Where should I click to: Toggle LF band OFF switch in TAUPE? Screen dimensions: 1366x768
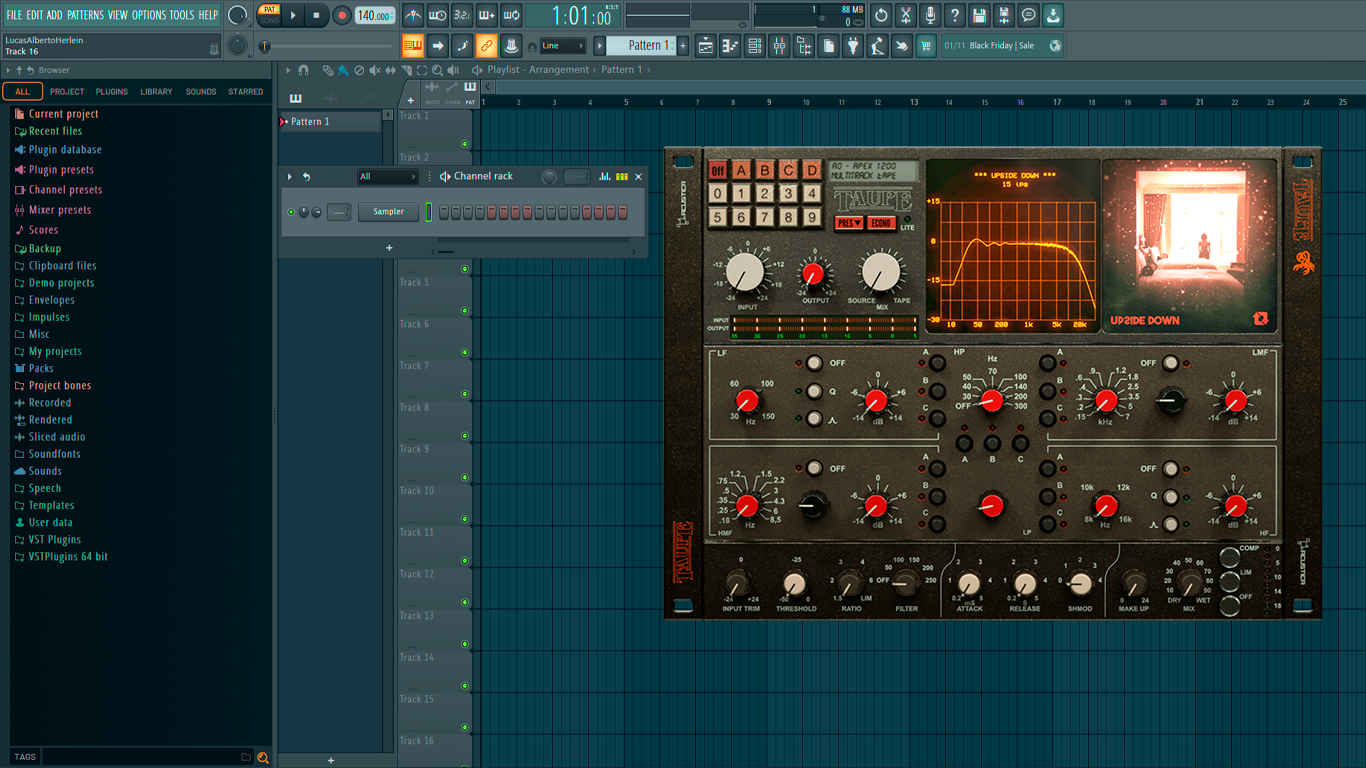pos(814,363)
